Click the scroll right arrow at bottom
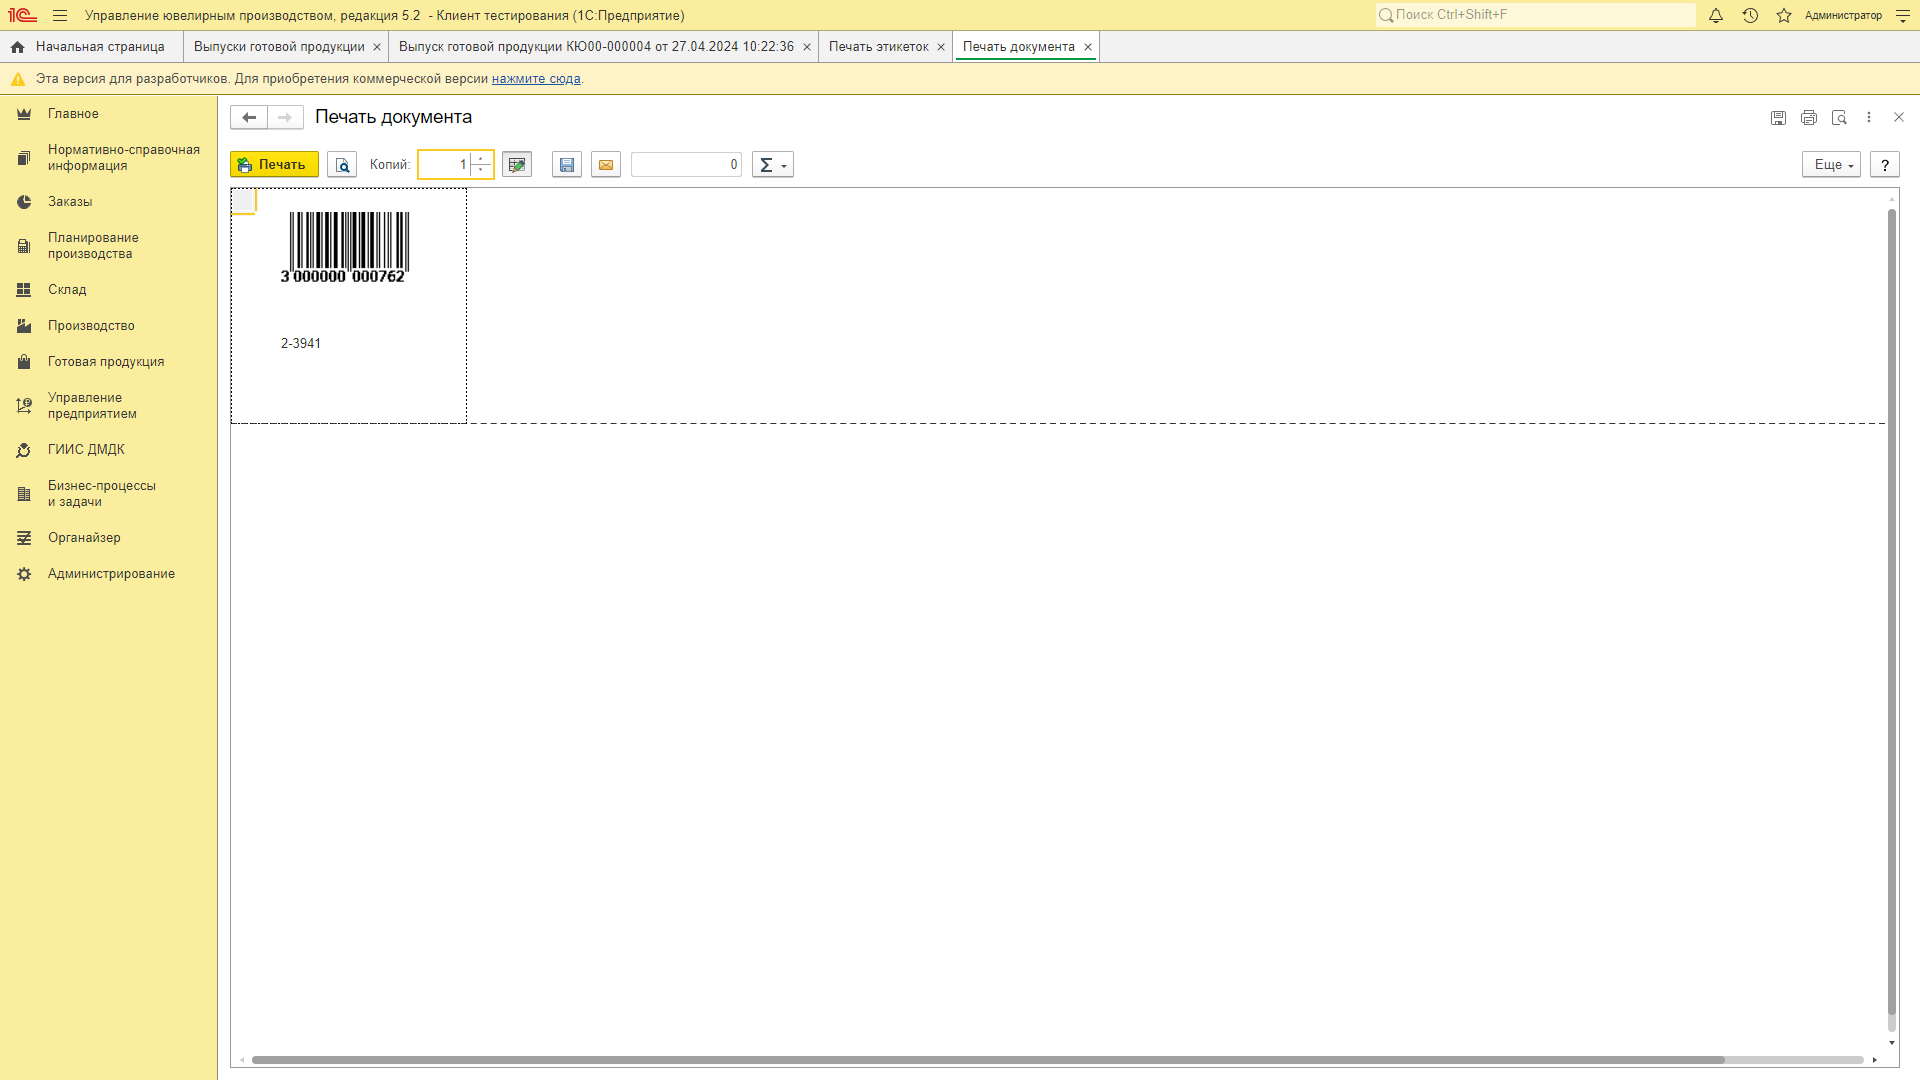Image resolution: width=1920 pixels, height=1080 pixels. click(1875, 1060)
